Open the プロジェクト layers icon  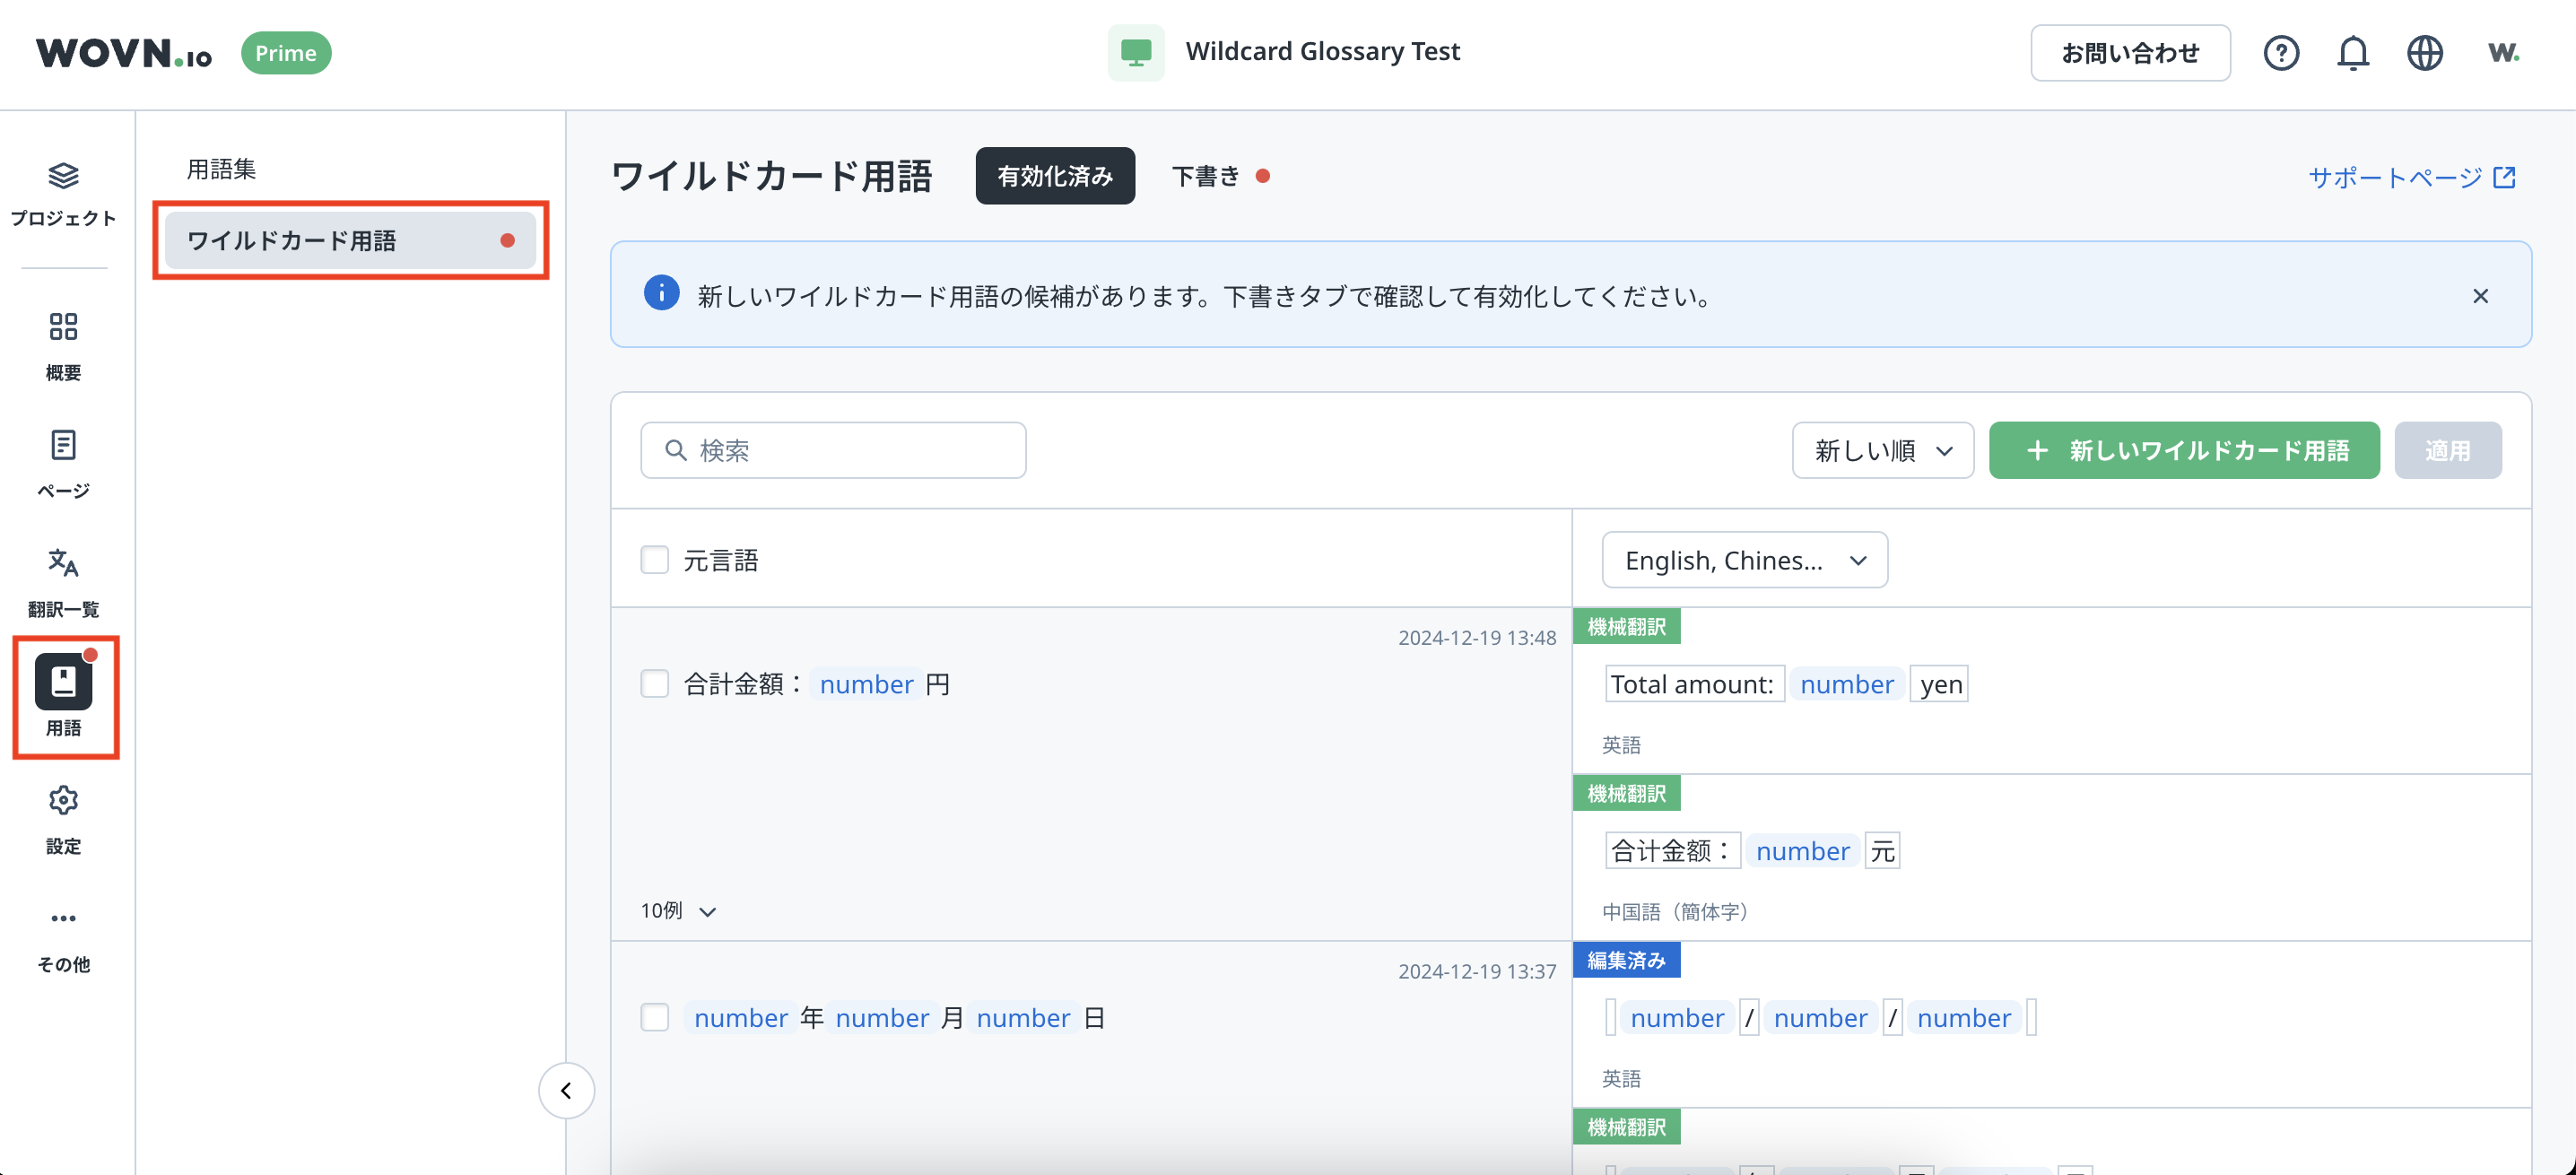point(63,177)
